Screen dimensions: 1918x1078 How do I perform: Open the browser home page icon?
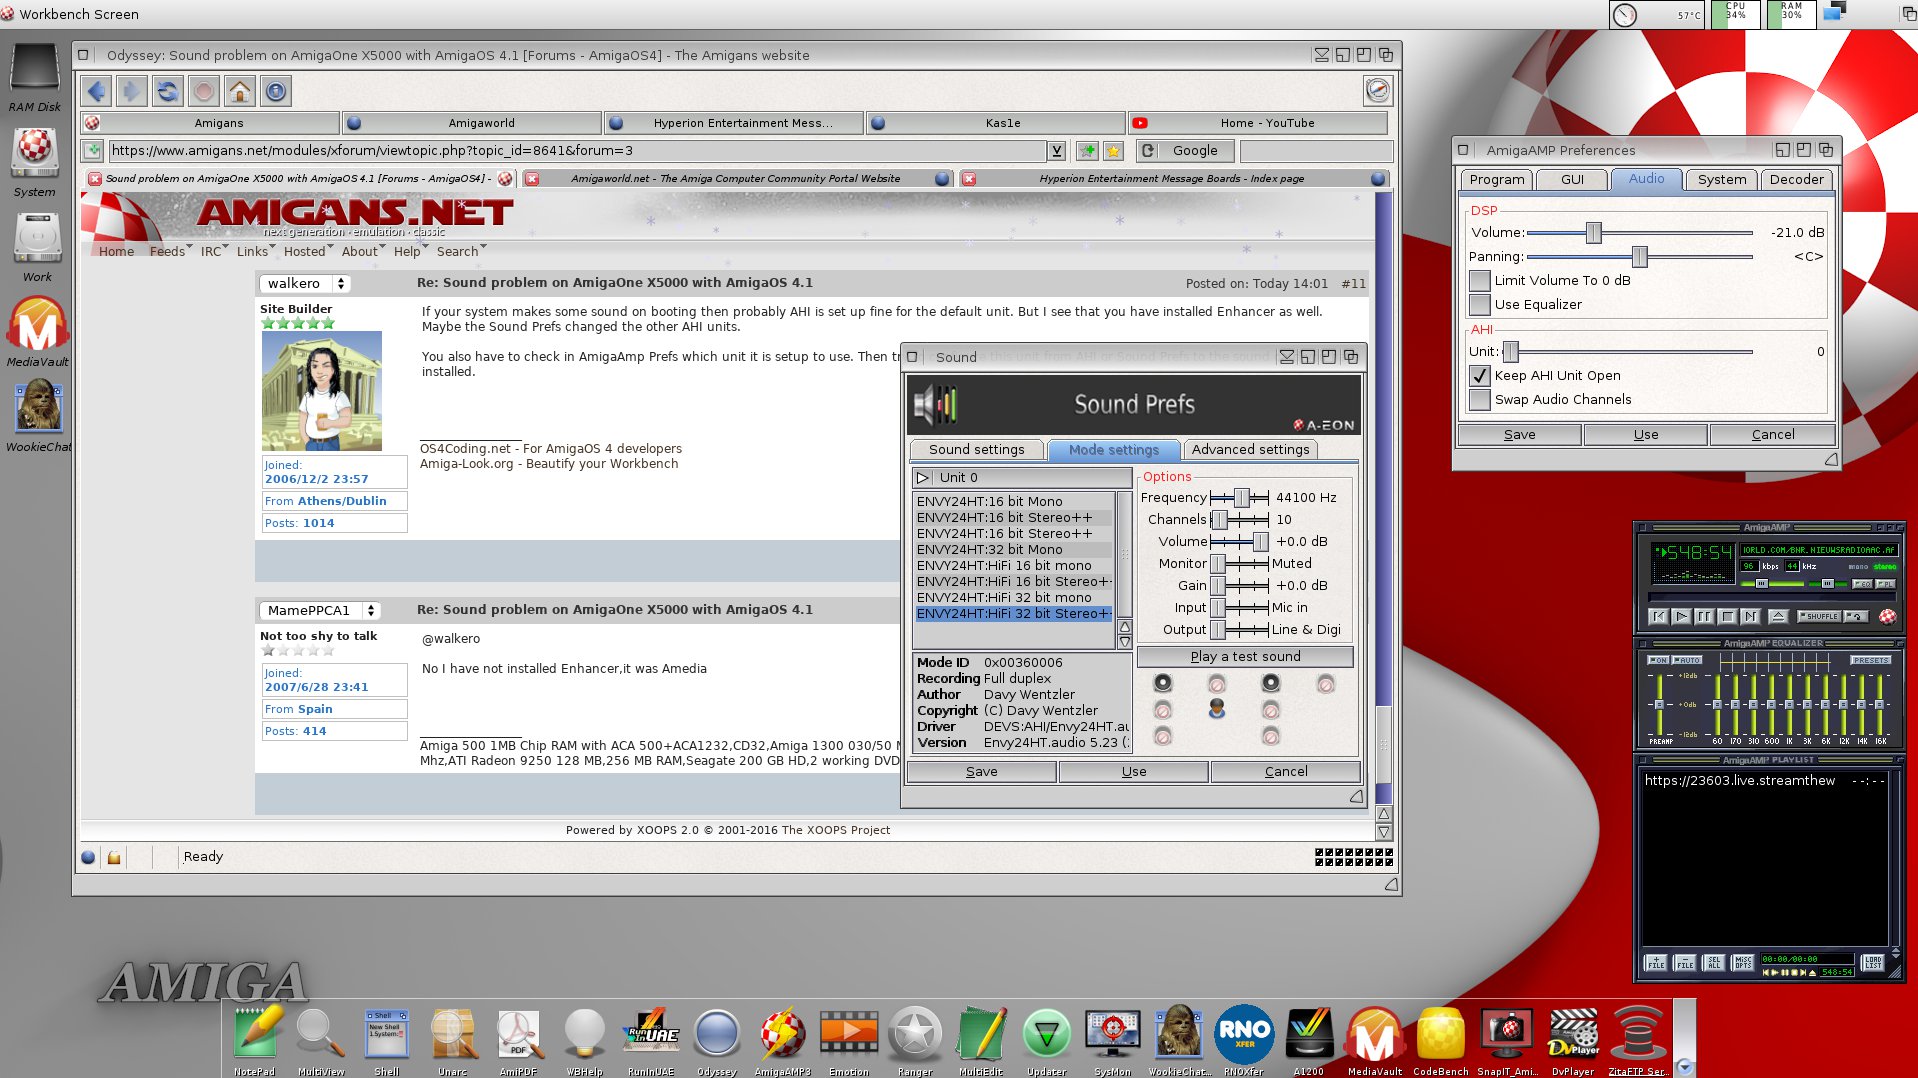pyautogui.click(x=240, y=92)
